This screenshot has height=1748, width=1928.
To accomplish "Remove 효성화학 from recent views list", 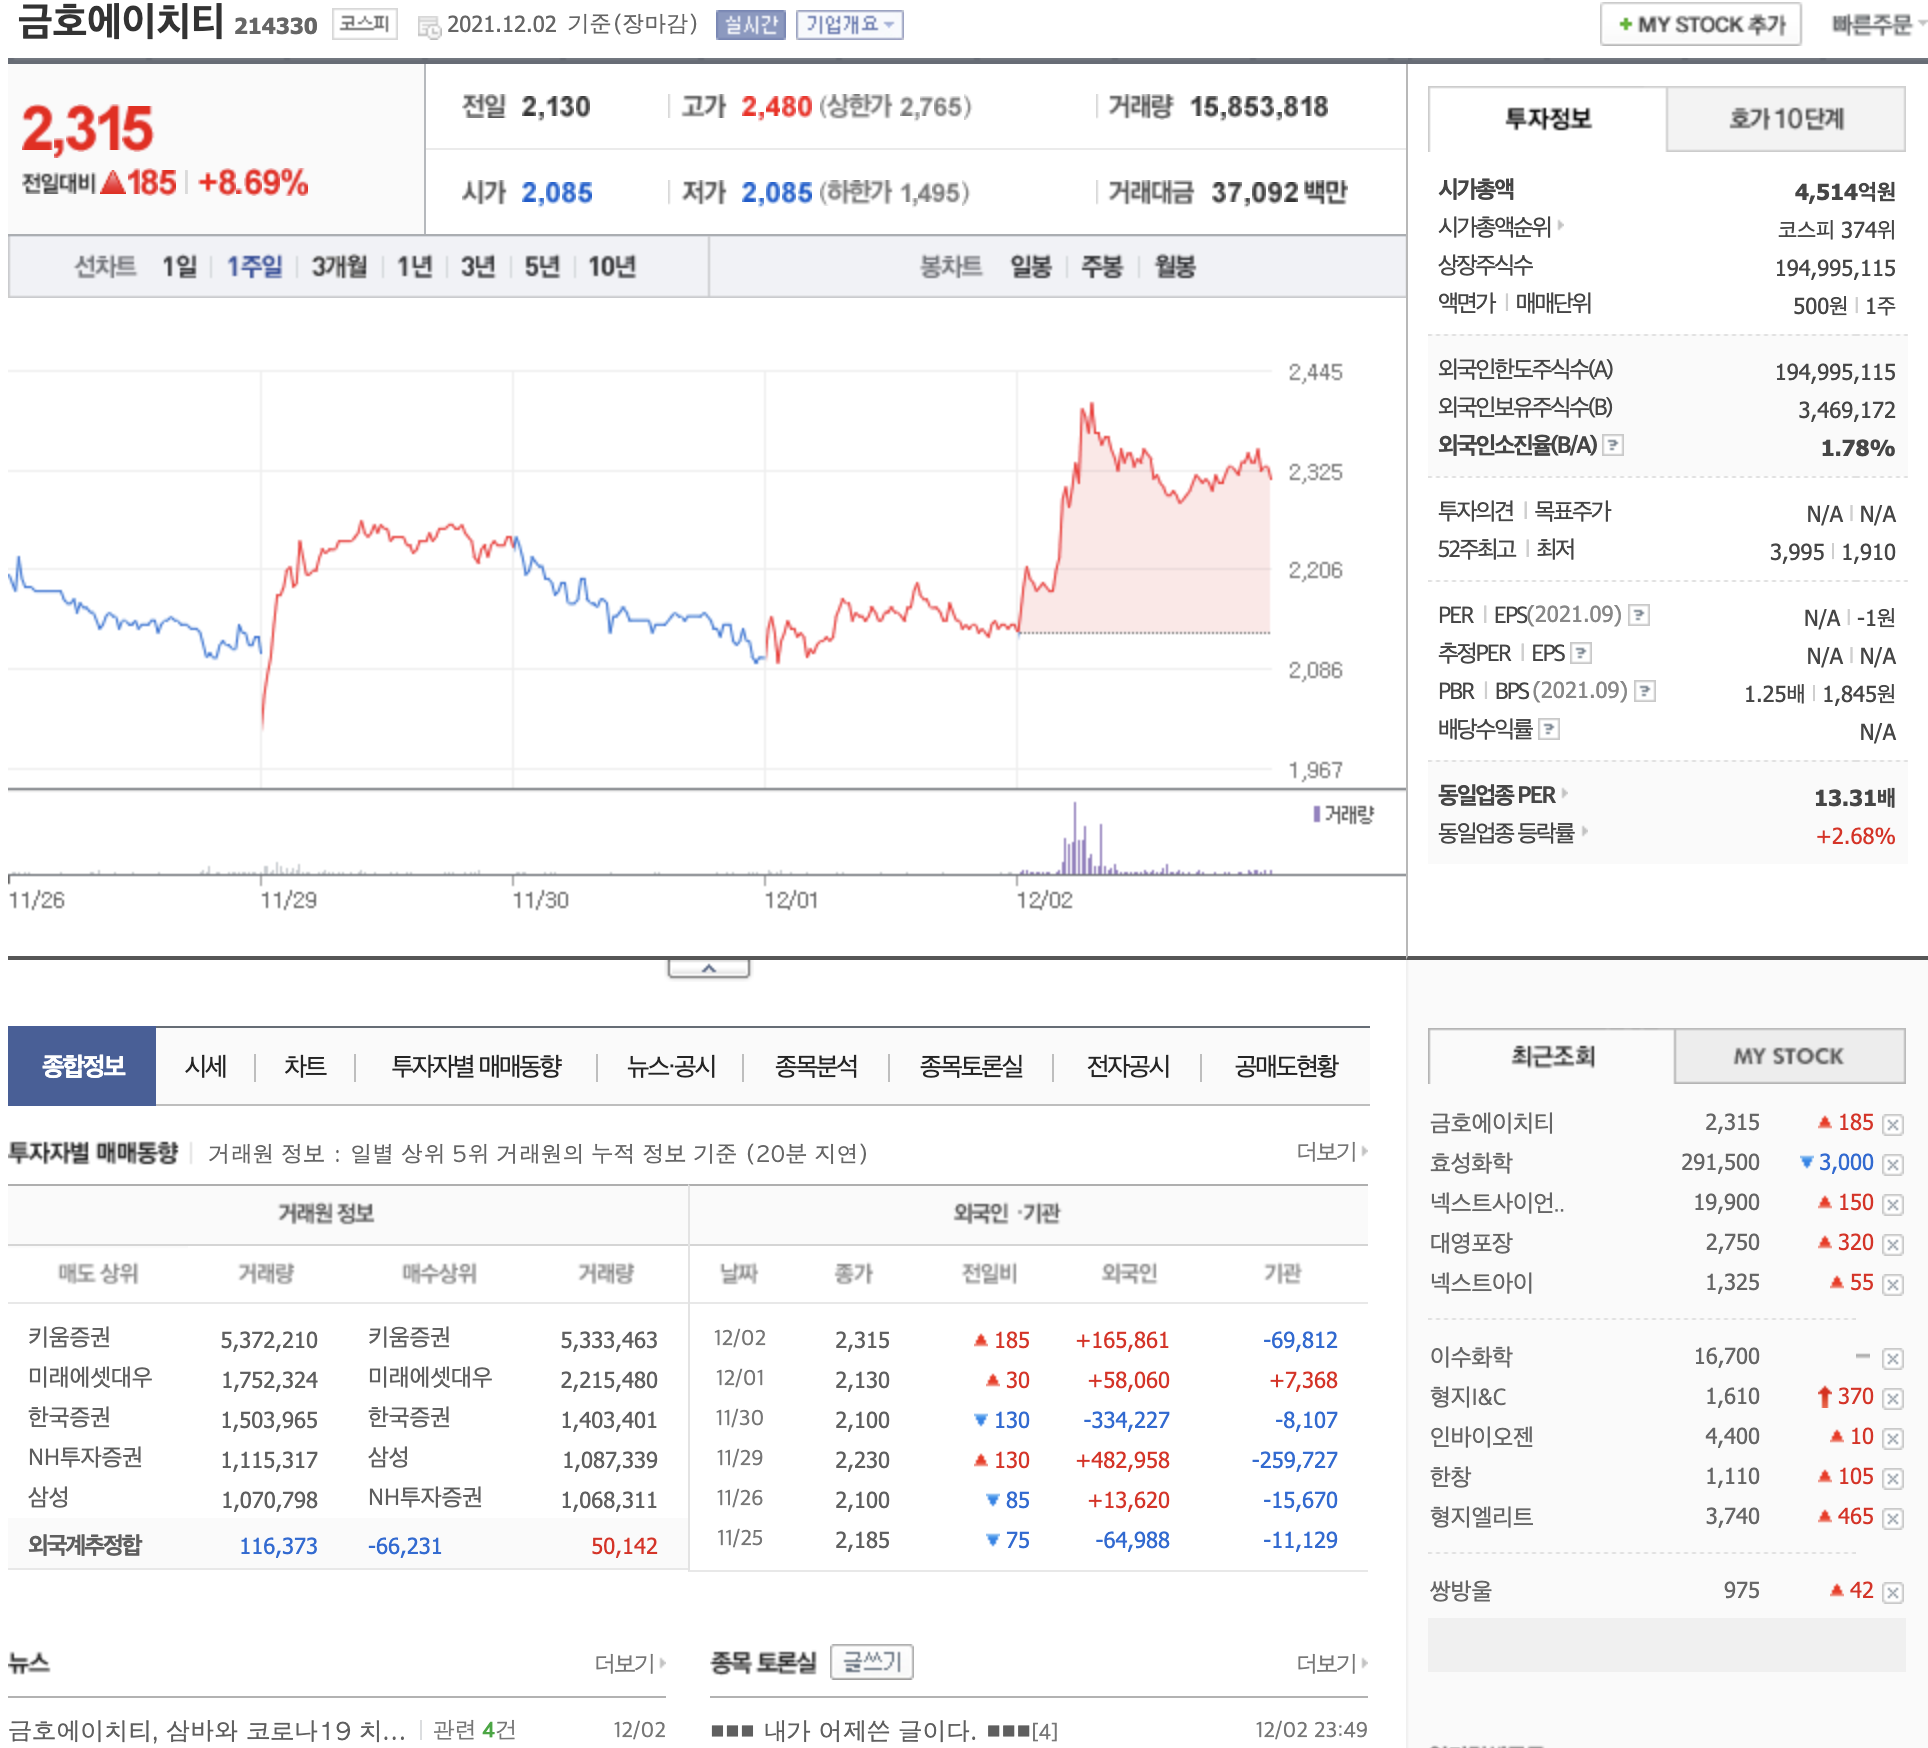I will click(1892, 1164).
